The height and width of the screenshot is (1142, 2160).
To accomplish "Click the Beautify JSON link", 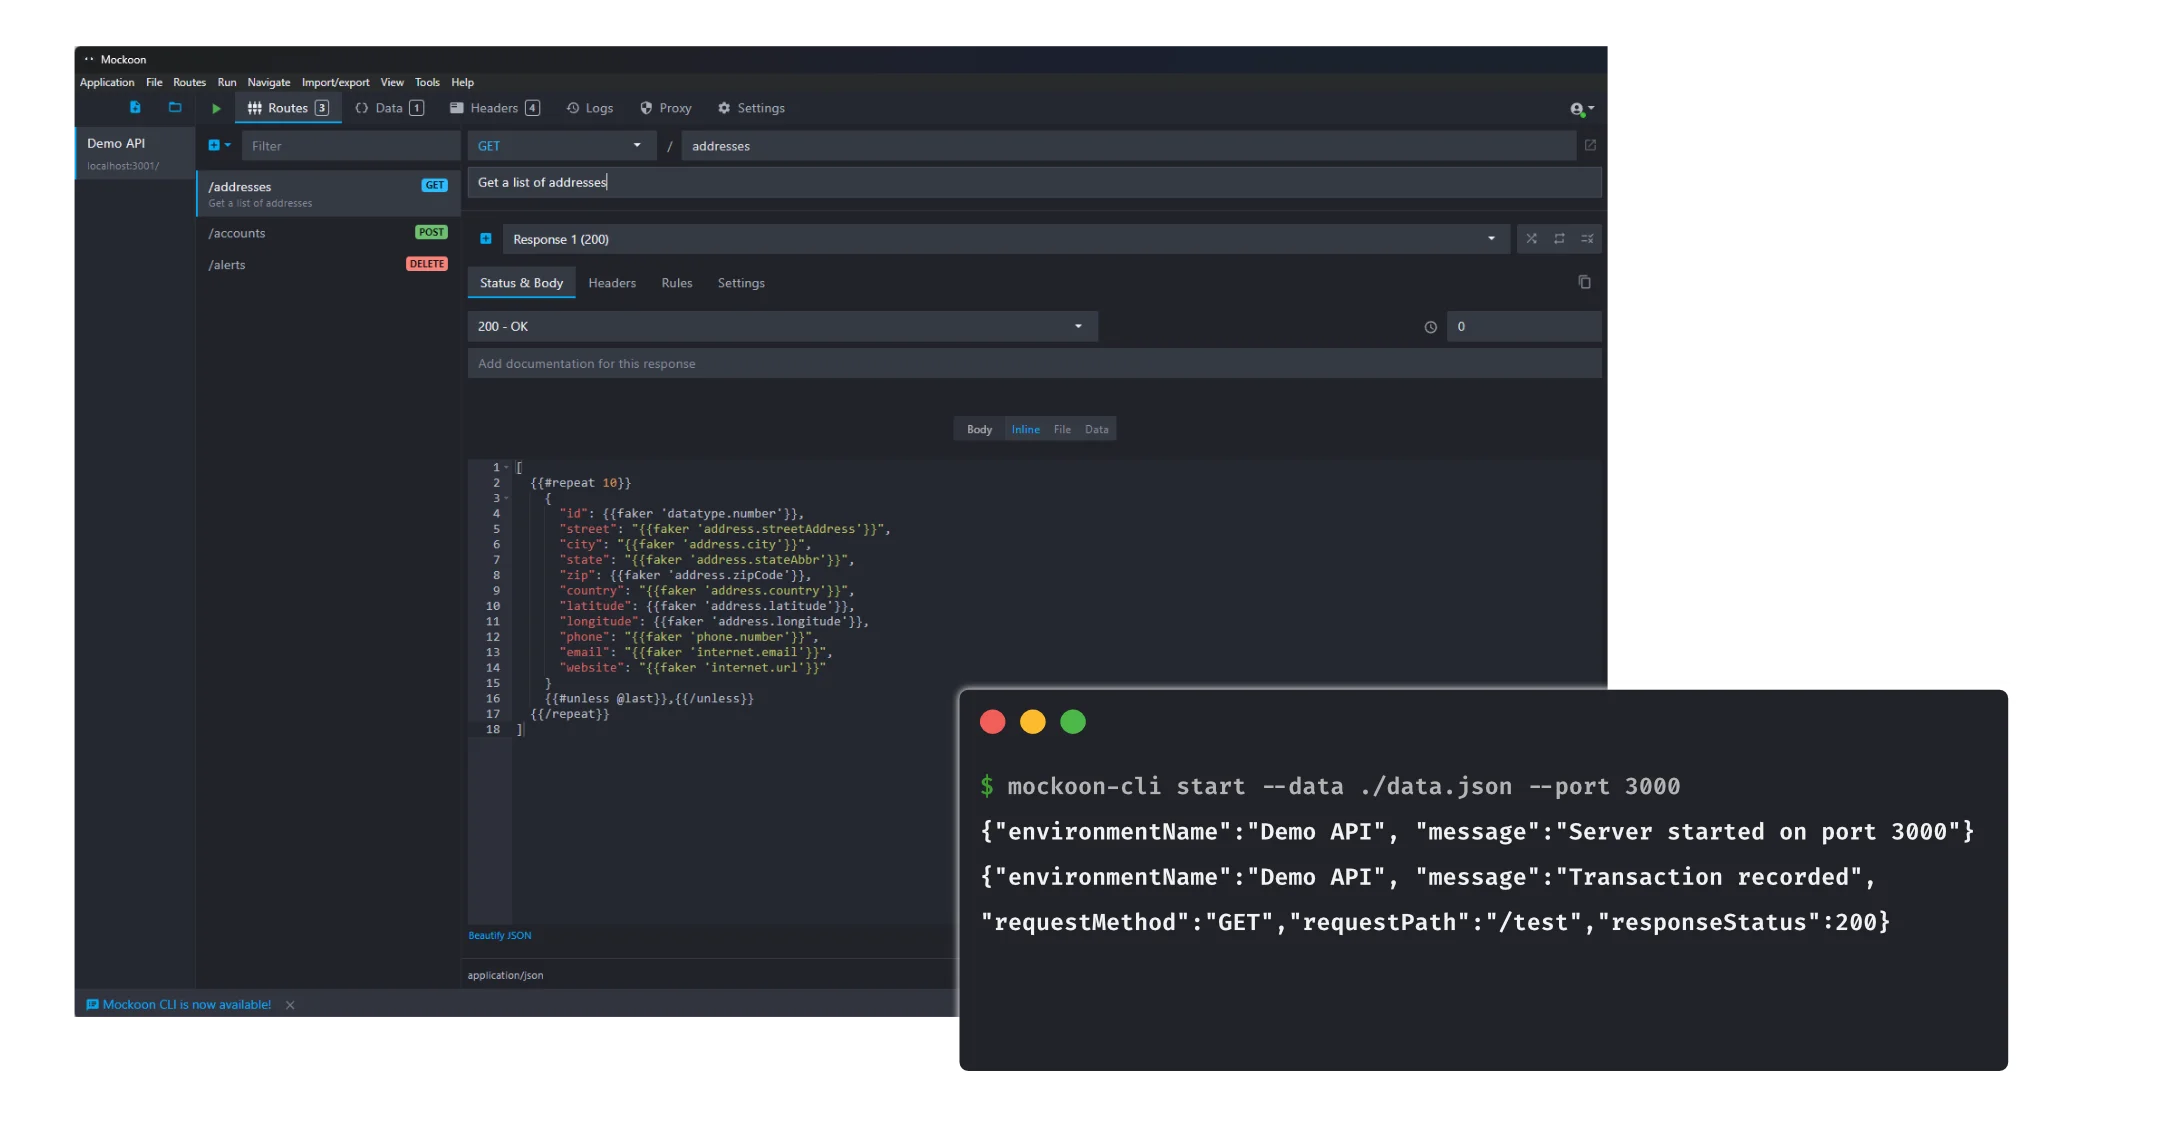I will tap(500, 936).
